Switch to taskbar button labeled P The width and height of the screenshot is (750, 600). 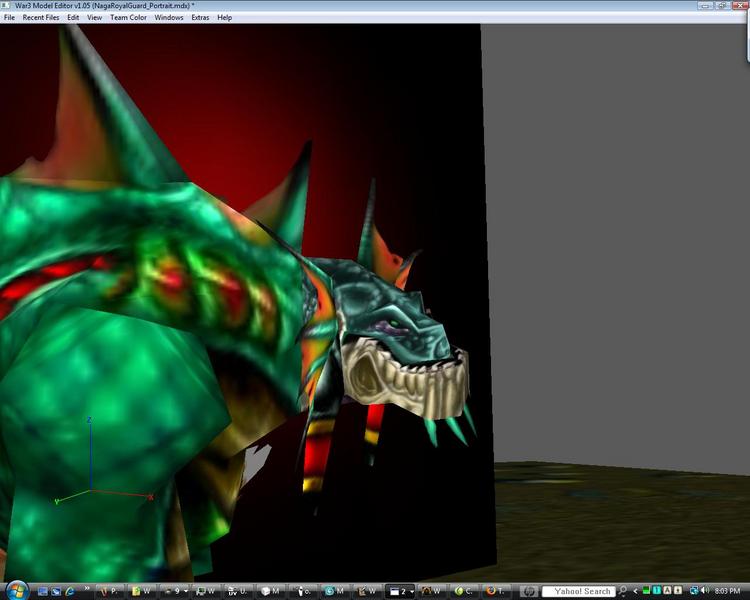pyautogui.click(x=110, y=591)
